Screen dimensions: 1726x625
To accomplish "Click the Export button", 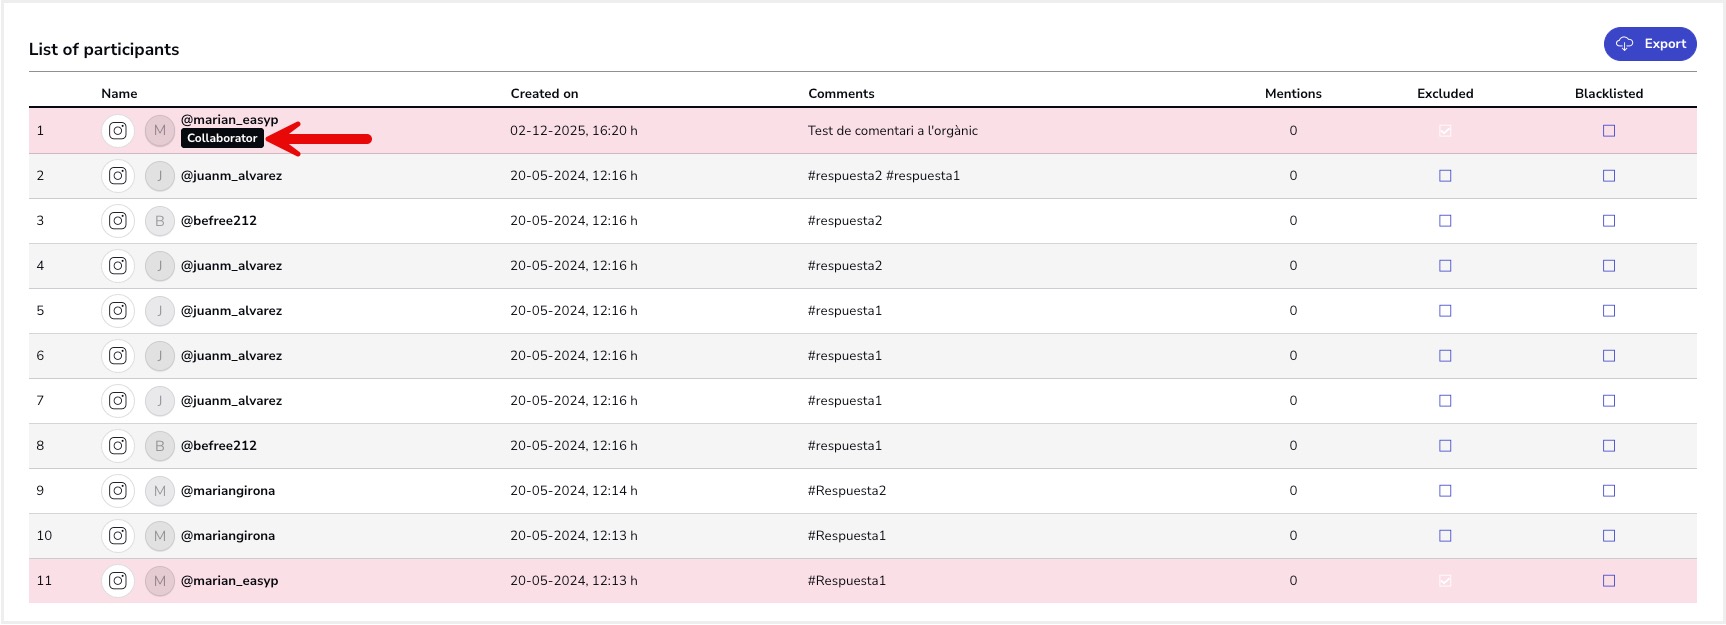I will 1650,44.
